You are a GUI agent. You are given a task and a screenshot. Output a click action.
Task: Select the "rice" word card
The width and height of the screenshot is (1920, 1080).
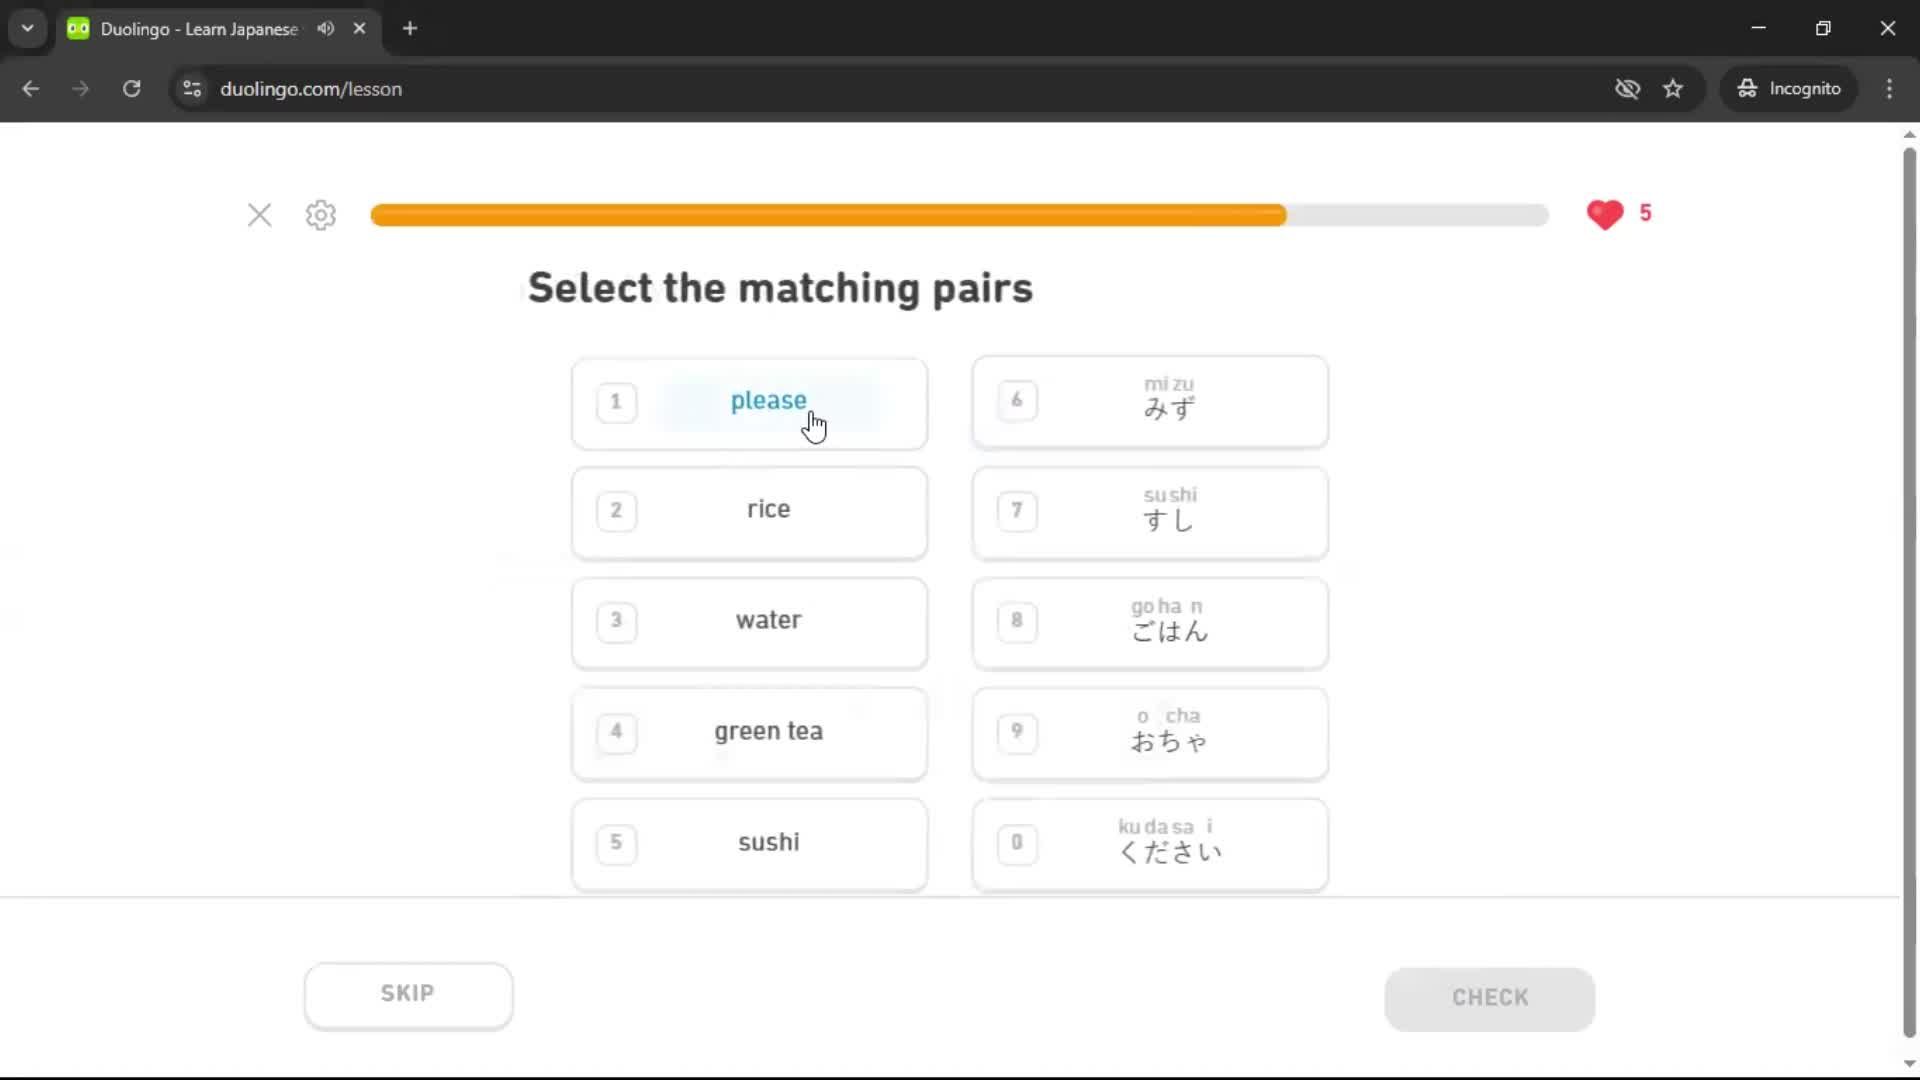pyautogui.click(x=749, y=511)
